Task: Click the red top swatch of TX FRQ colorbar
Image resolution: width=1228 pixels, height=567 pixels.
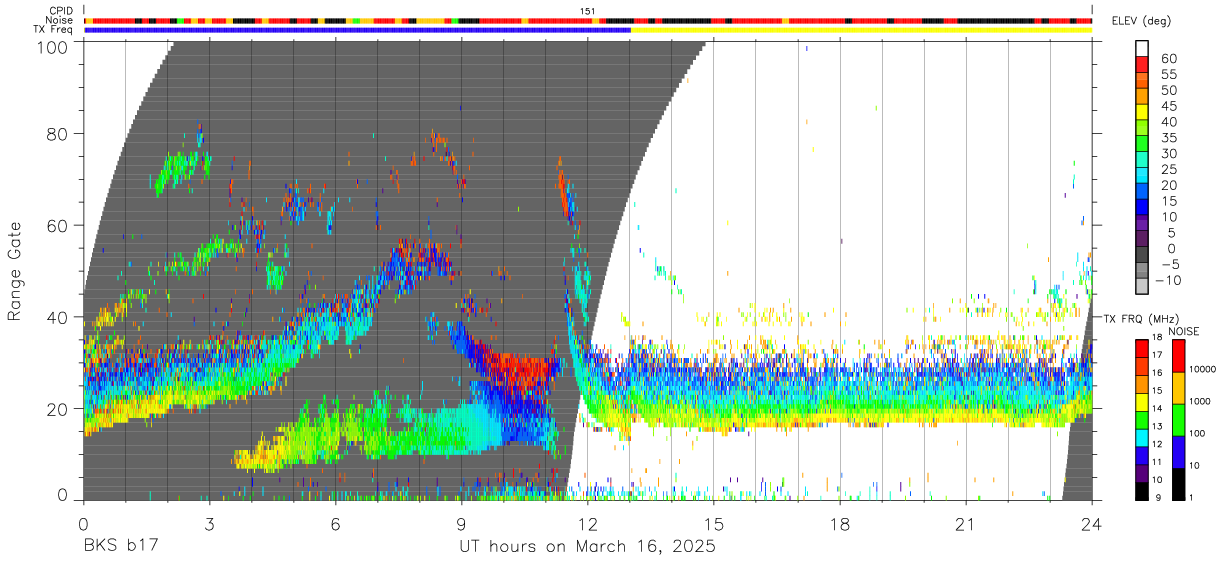Action: (1141, 348)
